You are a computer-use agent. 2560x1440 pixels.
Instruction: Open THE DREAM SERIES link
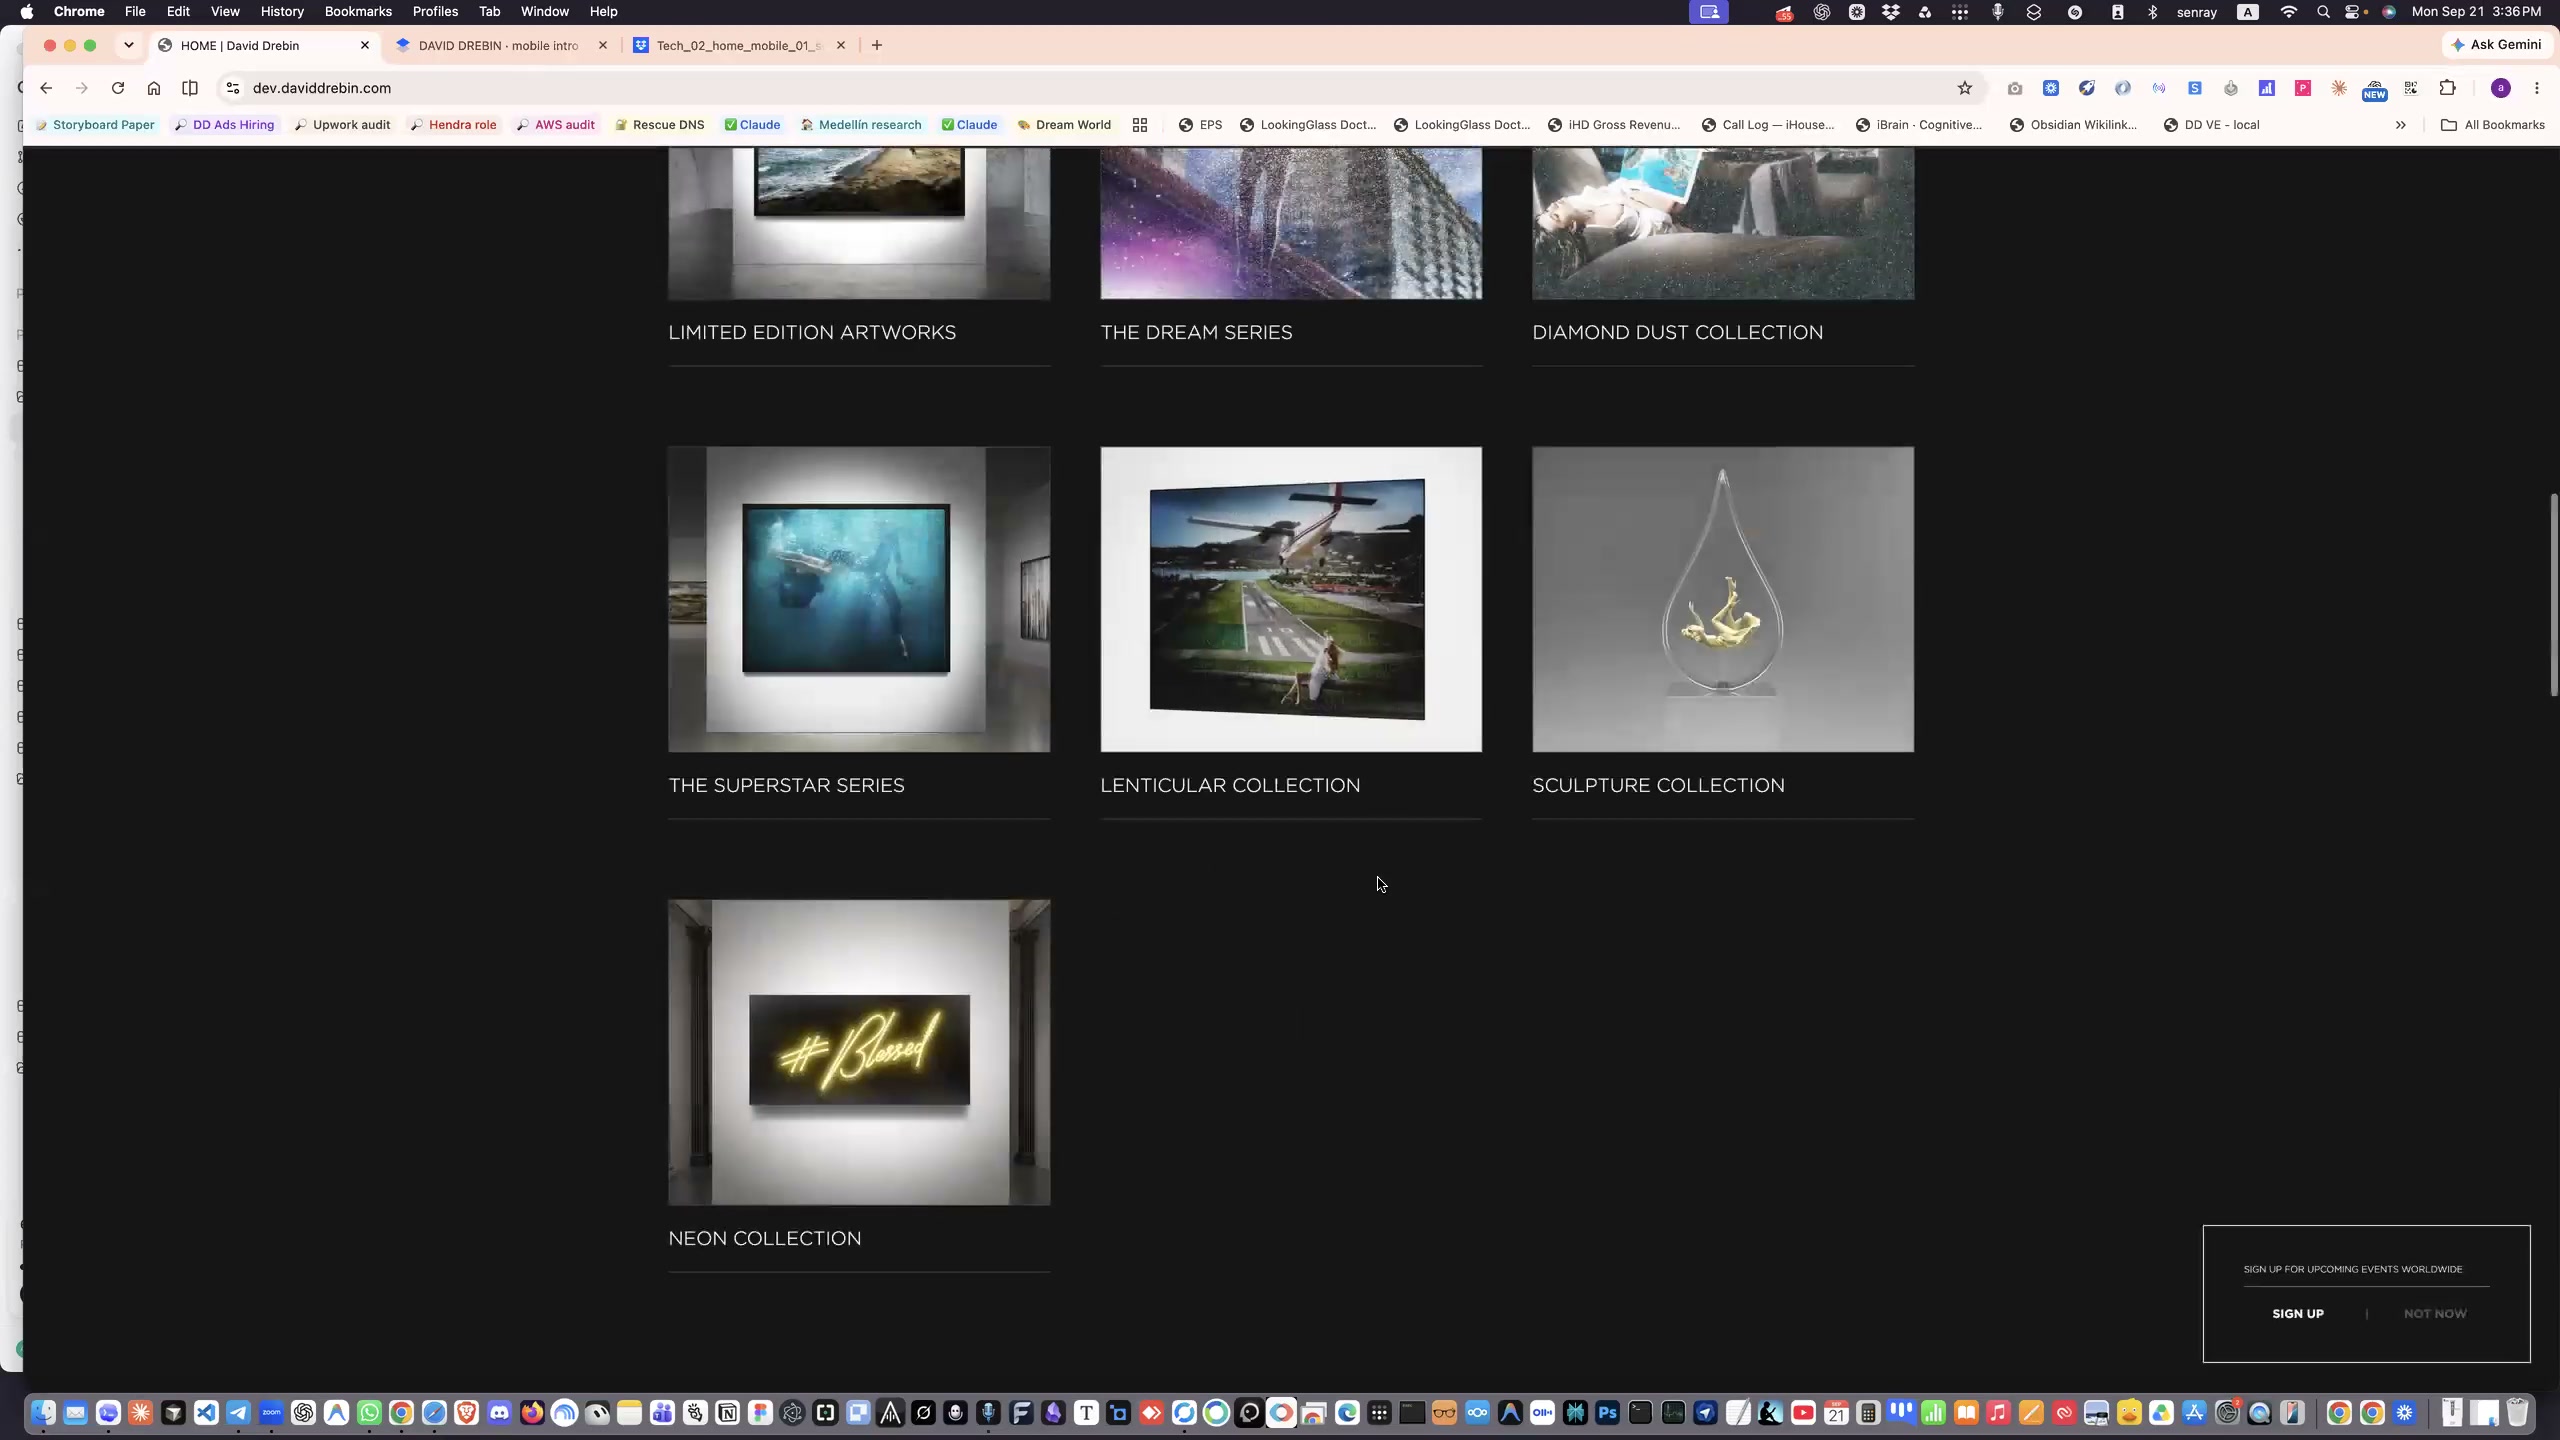(1196, 333)
